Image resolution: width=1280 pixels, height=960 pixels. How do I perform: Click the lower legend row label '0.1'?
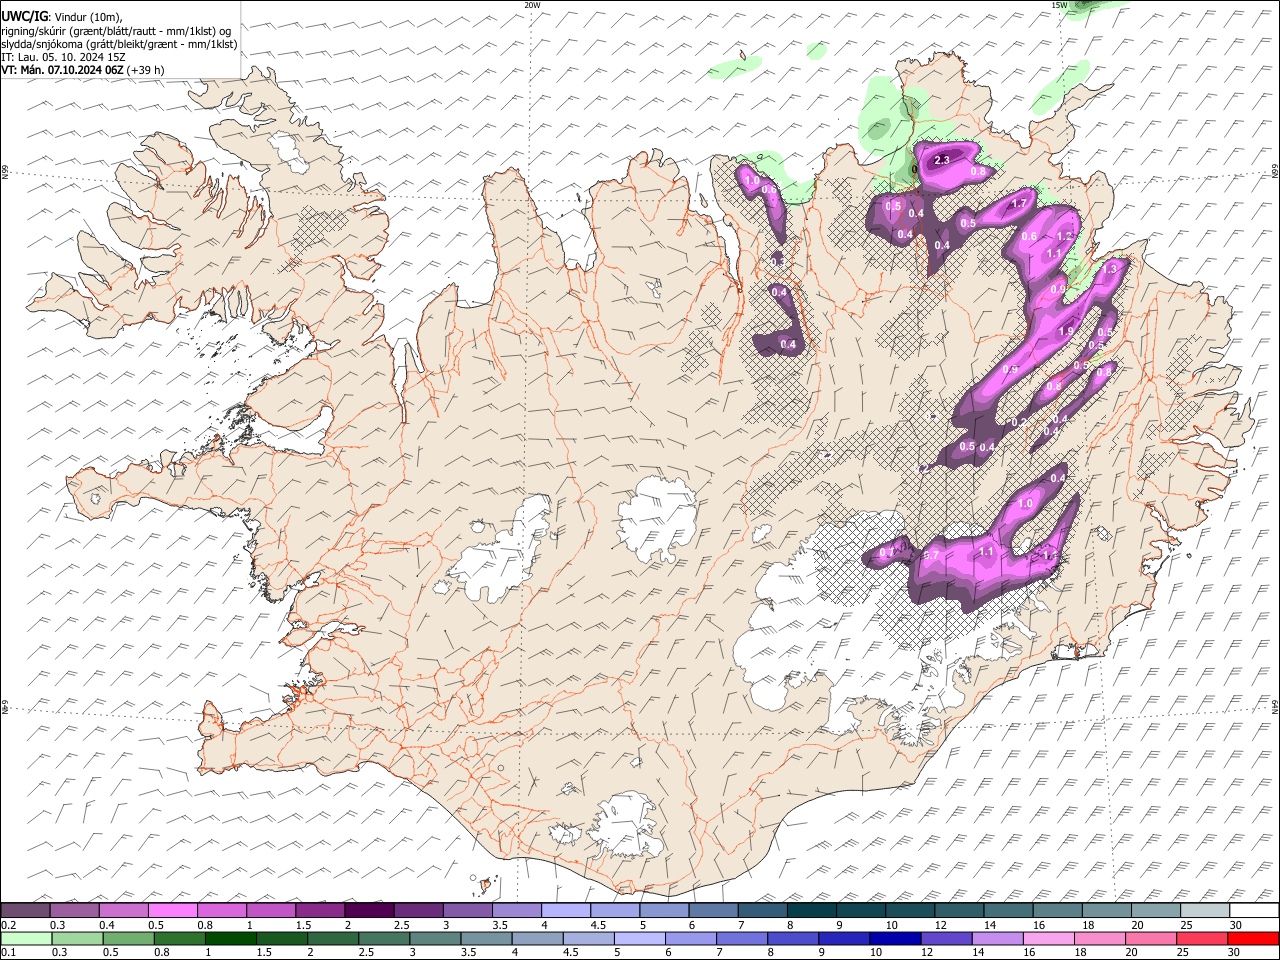9,953
